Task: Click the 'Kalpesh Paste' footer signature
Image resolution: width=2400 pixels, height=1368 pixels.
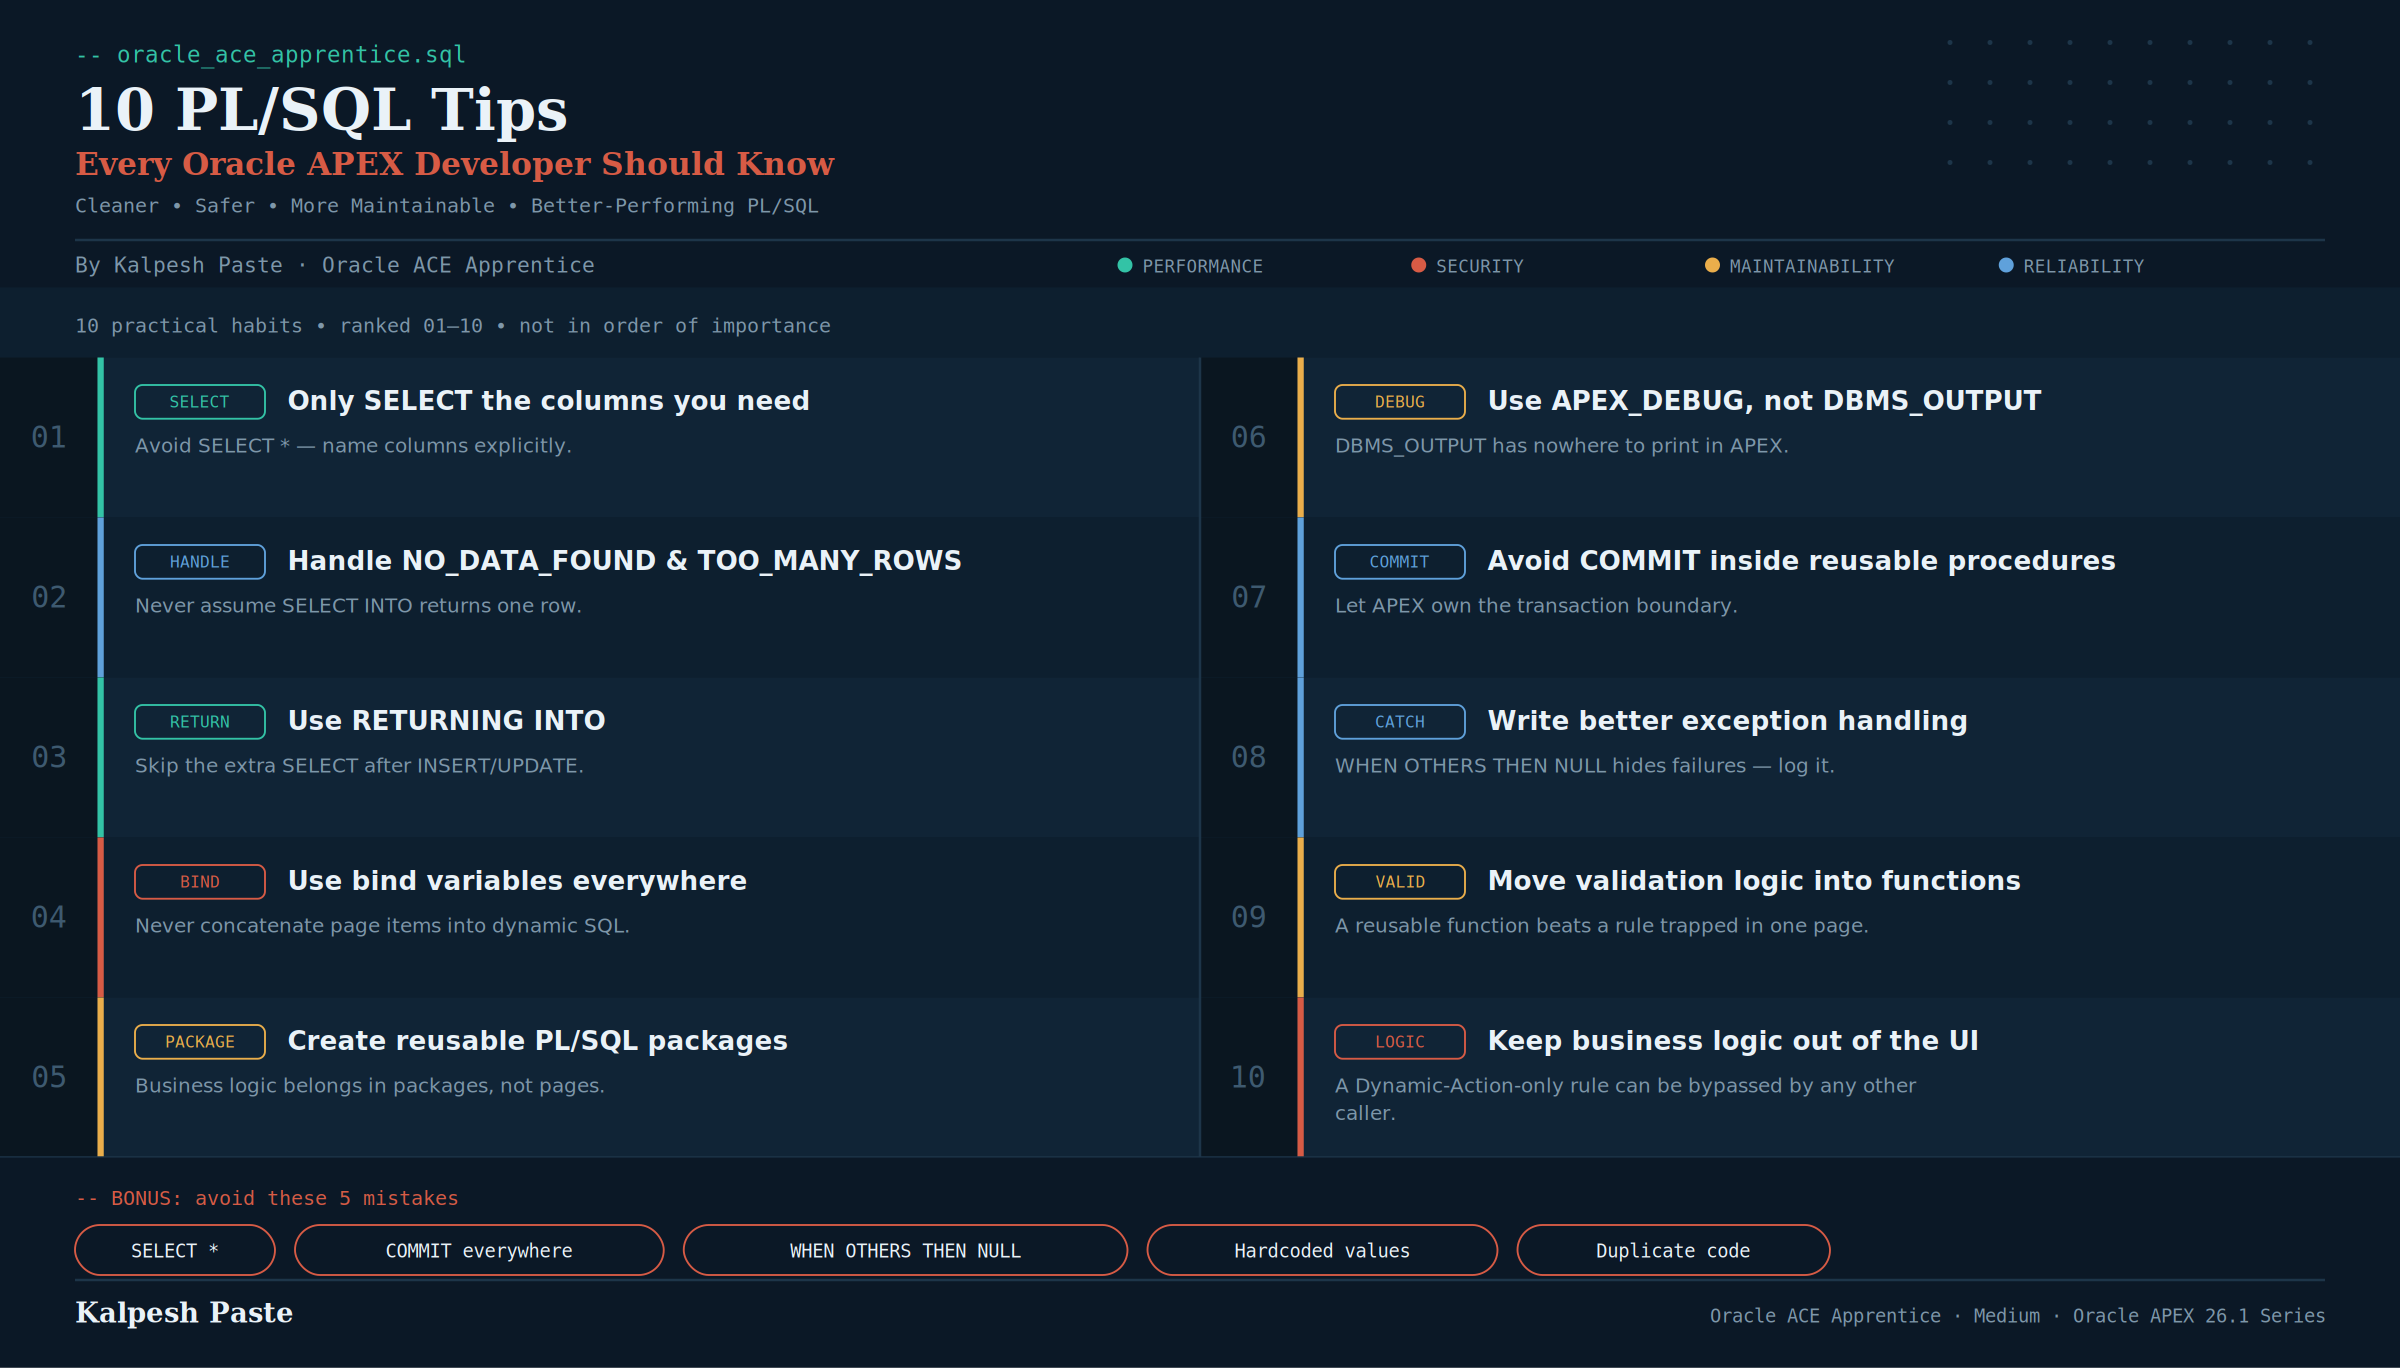Action: pyautogui.click(x=184, y=1313)
